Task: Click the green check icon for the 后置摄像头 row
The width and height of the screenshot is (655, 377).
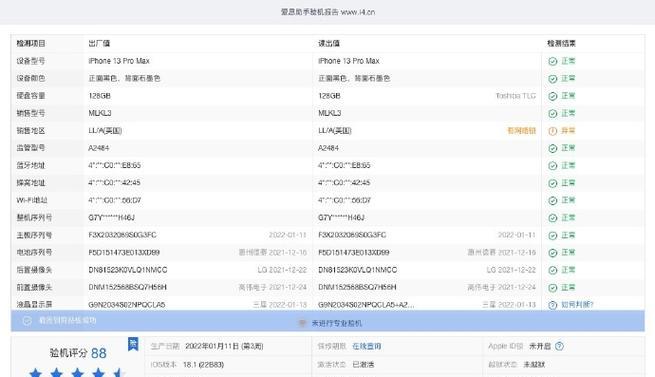Action: 553,270
